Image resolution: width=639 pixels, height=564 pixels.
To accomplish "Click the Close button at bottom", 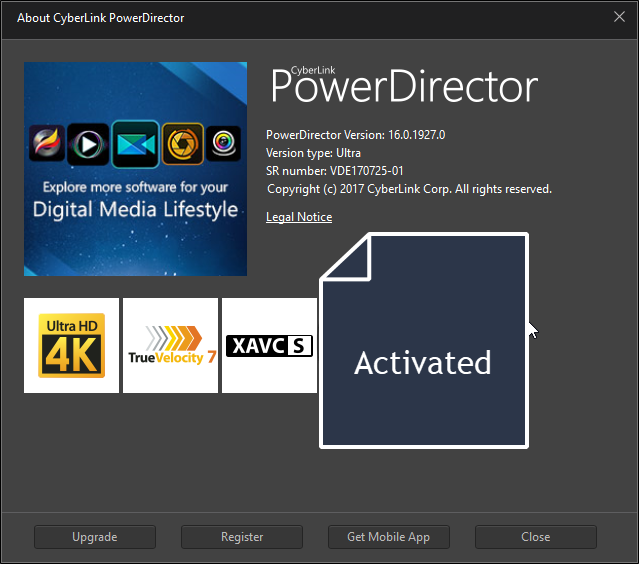I will point(536,537).
